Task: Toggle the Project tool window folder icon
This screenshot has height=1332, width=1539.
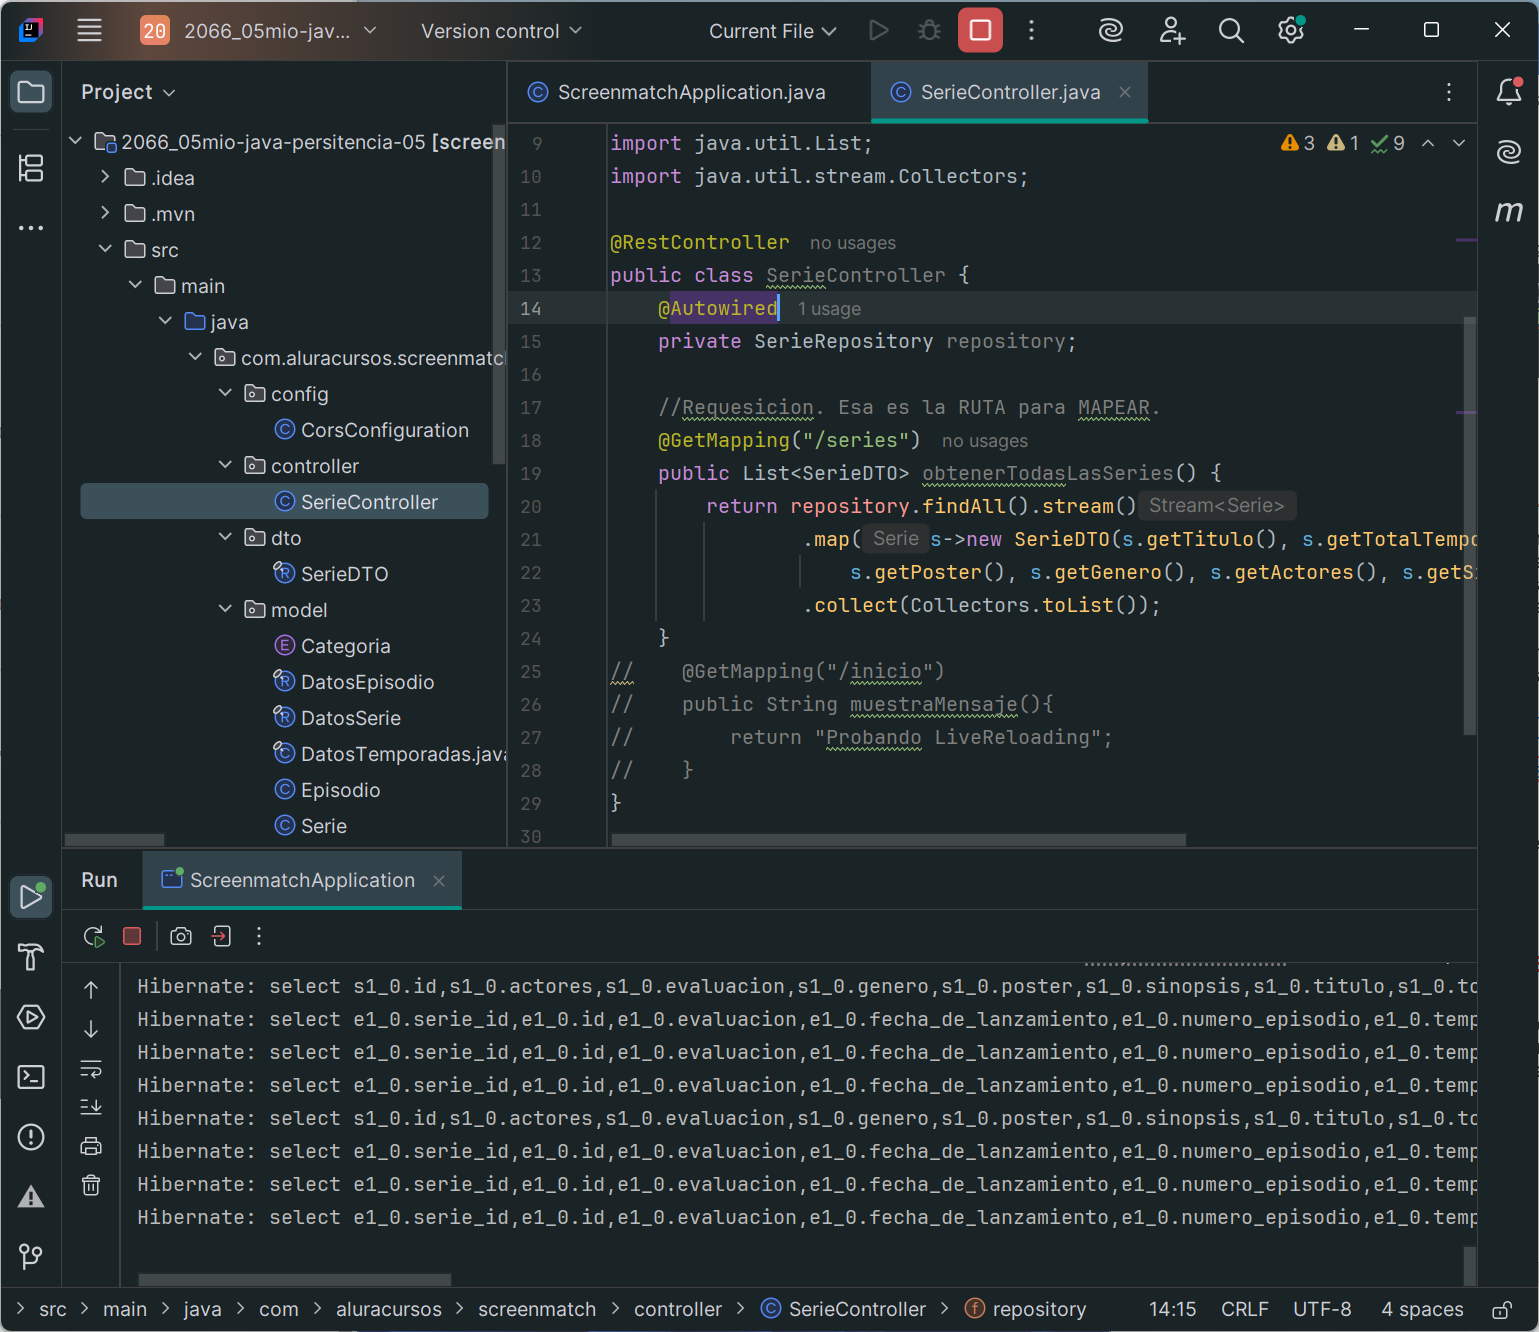Action: [x=31, y=92]
